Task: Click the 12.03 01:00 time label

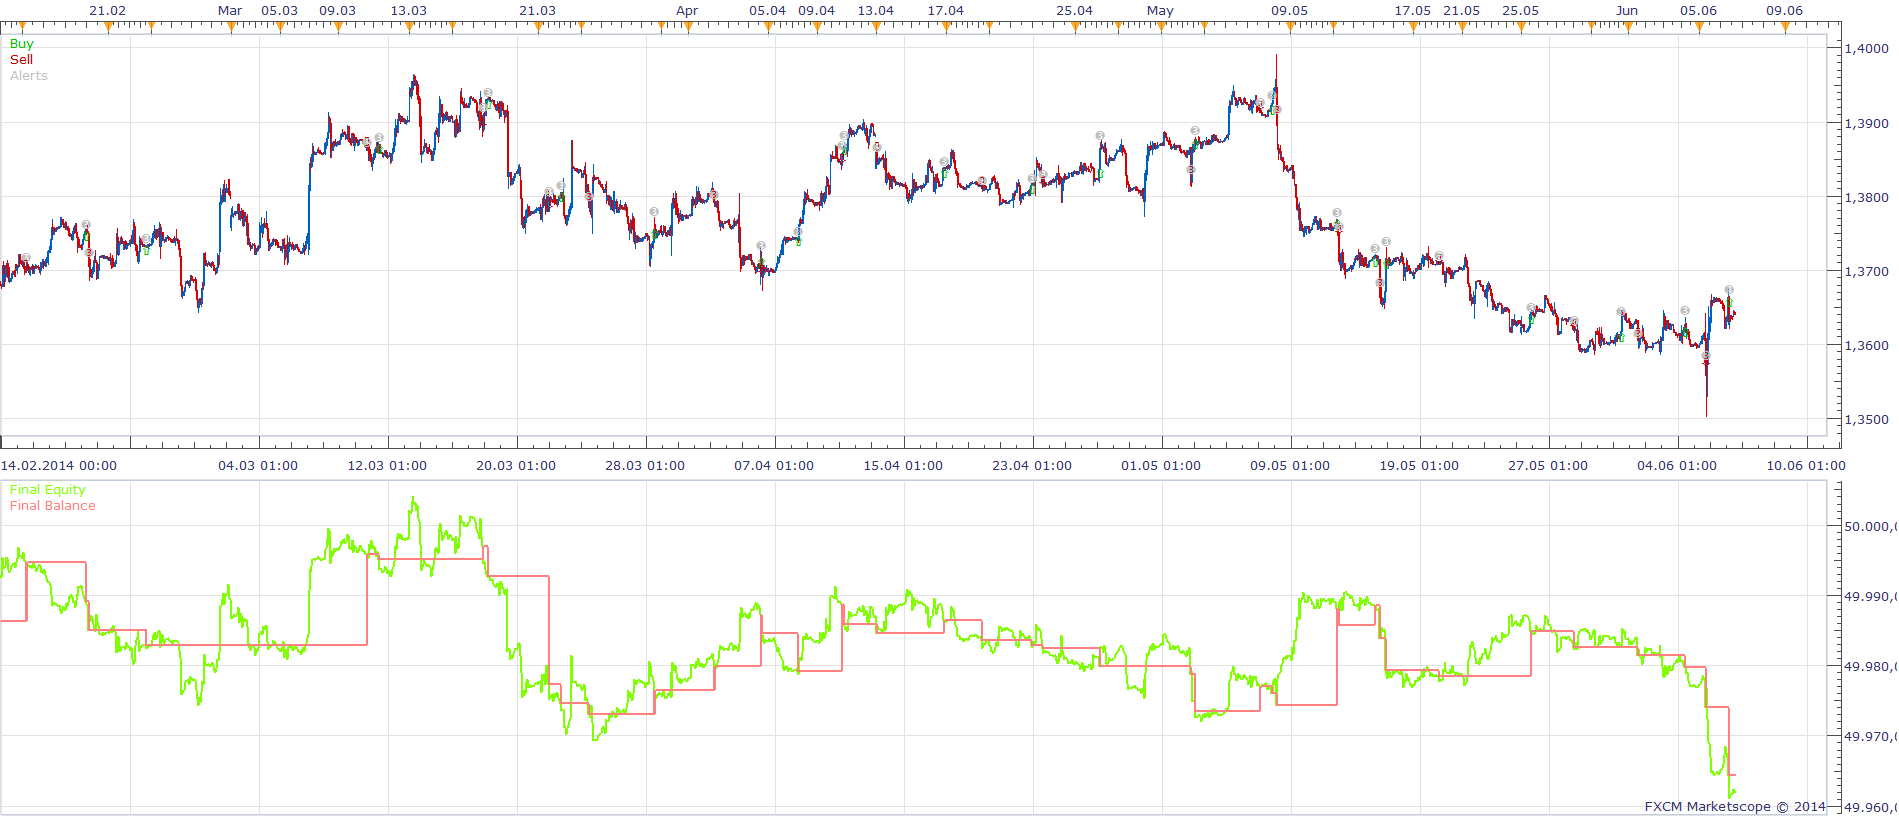Action: (387, 466)
